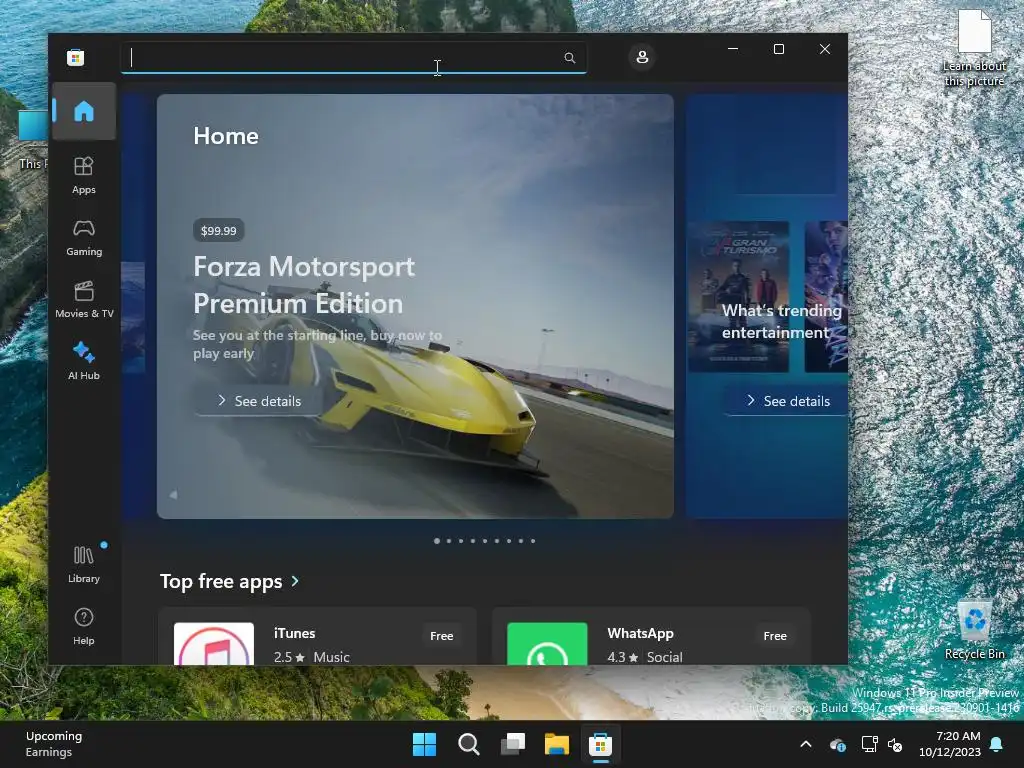Select the This PC desktop icon
The image size is (1024, 768).
point(31,138)
